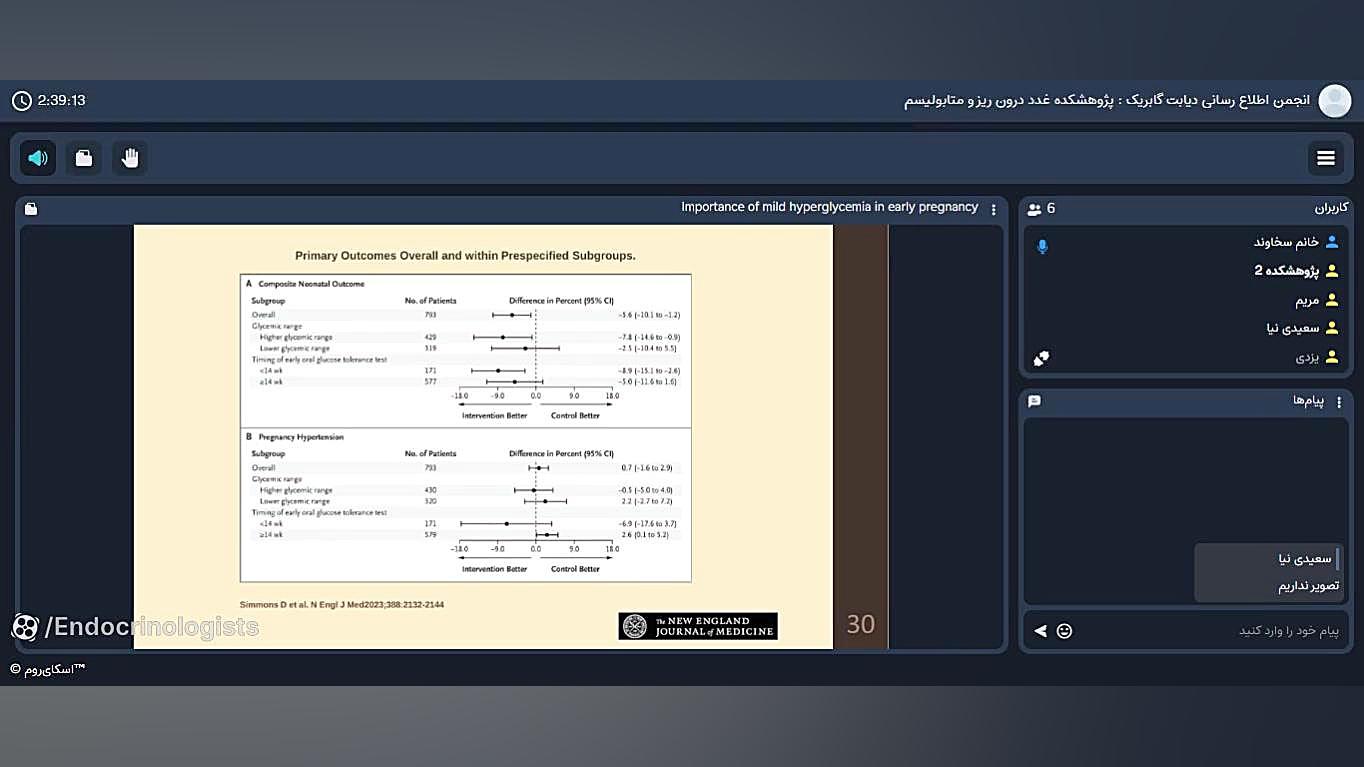Raise hand using the hand icon
The width and height of the screenshot is (1364, 767).
pyautogui.click(x=130, y=158)
